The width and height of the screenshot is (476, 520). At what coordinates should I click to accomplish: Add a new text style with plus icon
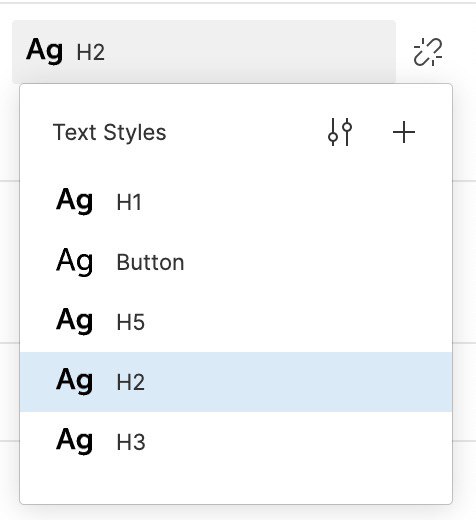pyautogui.click(x=404, y=132)
